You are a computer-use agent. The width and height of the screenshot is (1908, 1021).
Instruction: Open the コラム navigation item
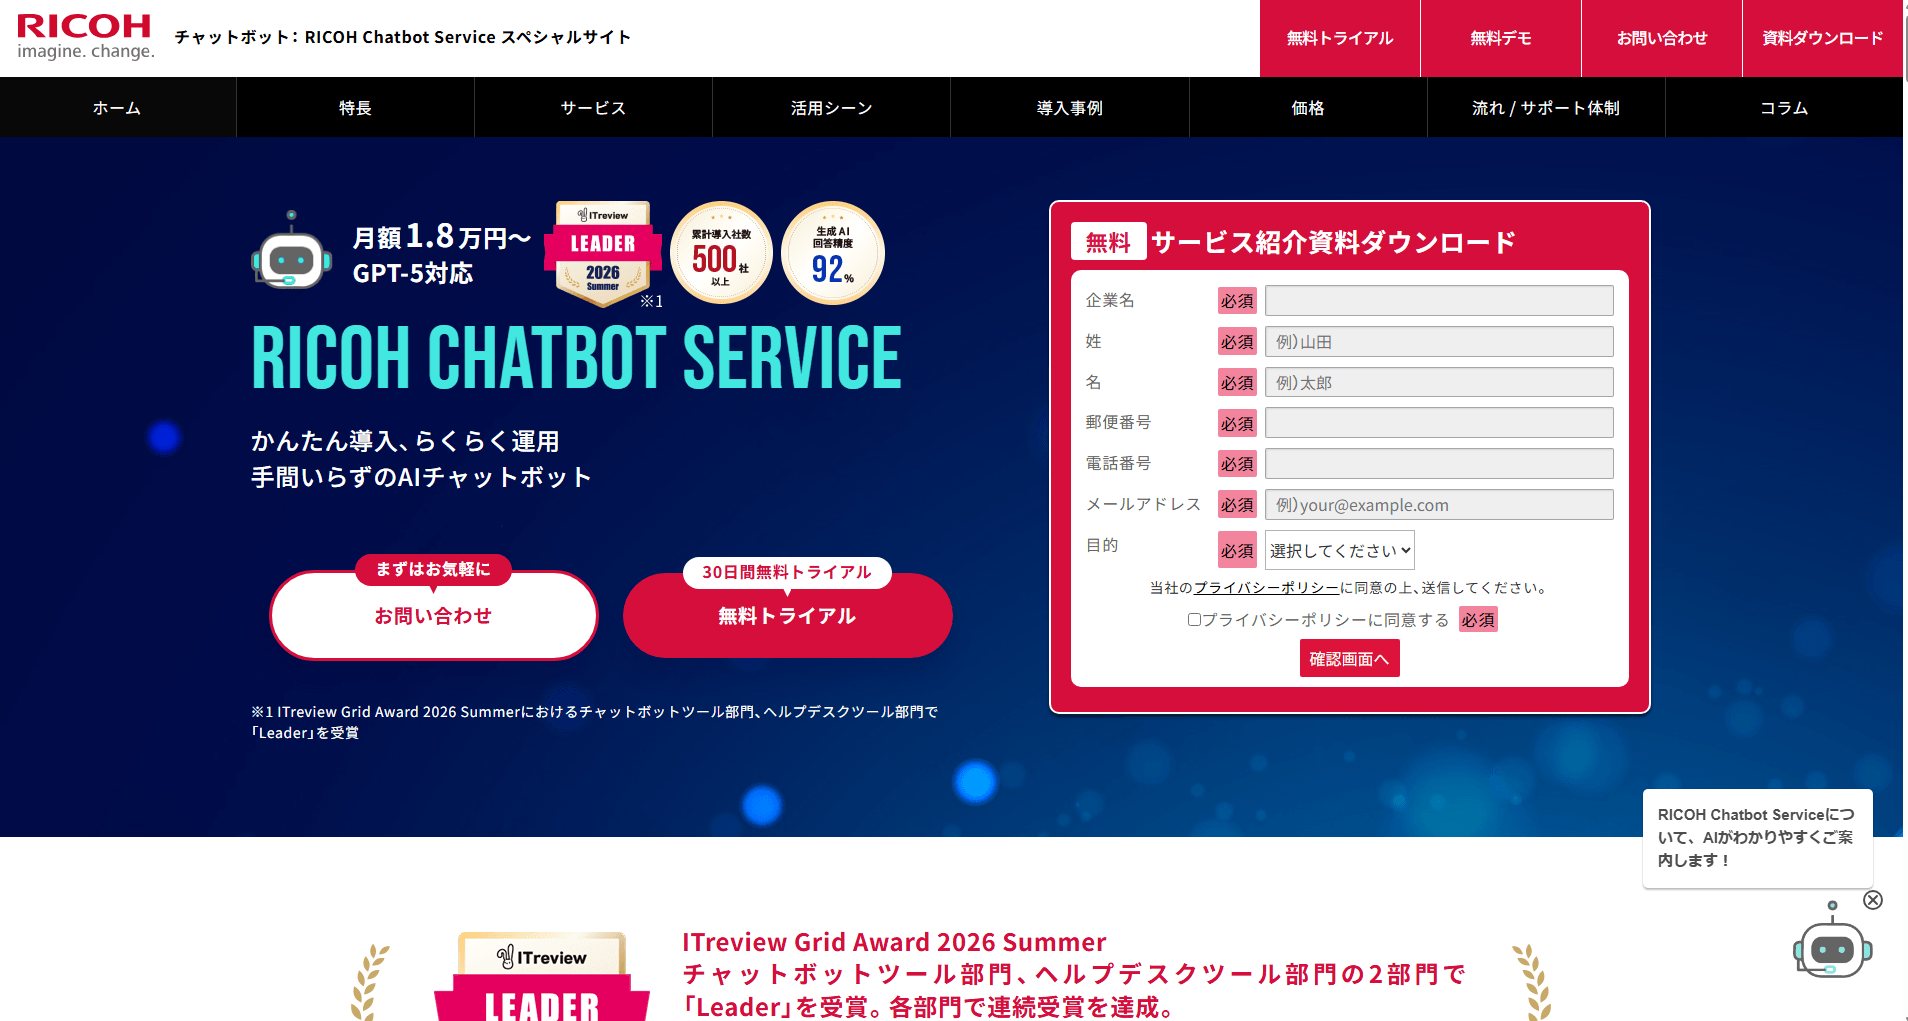(x=1784, y=107)
